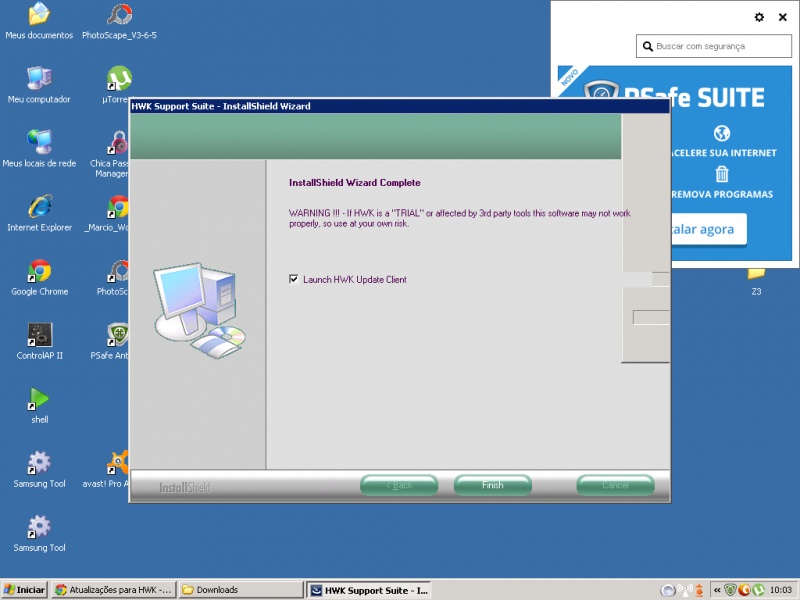This screenshot has height=600, width=800.
Task: Click the REMOVA PROGRAMAS text
Action: click(722, 194)
